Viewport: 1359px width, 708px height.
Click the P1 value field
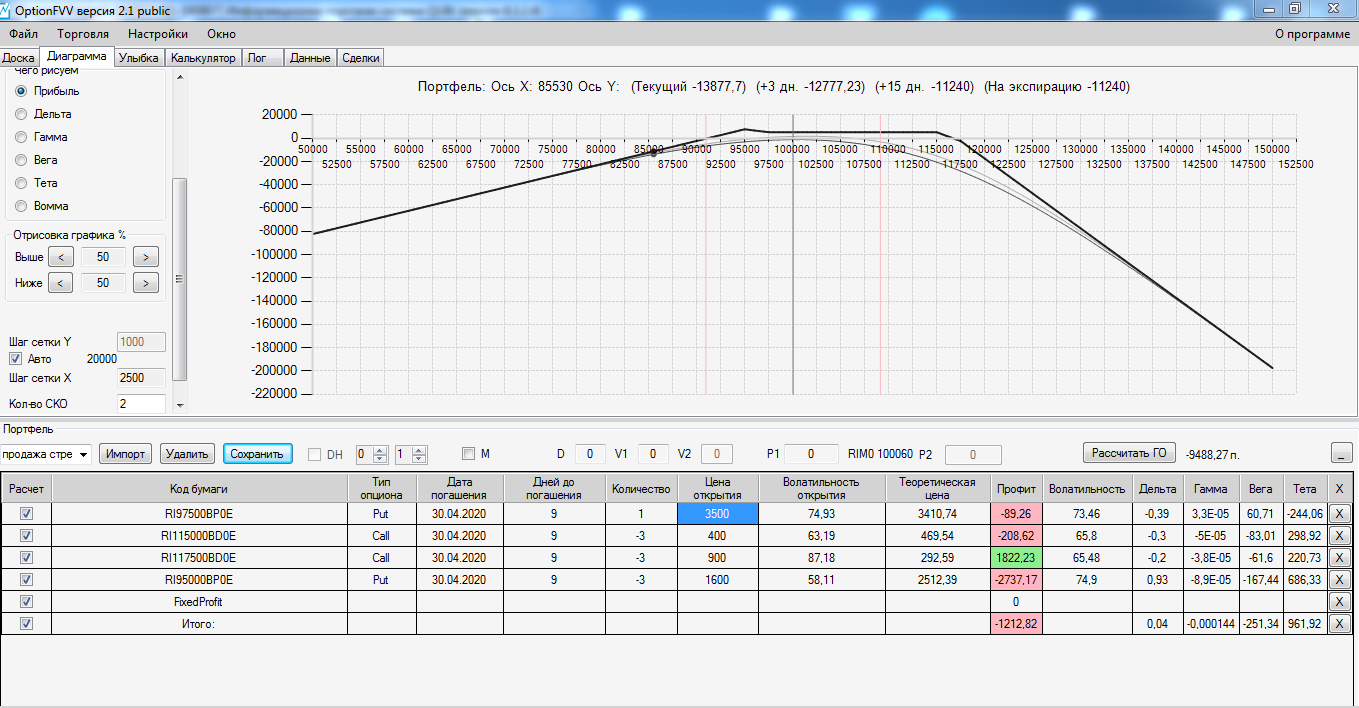pyautogui.click(x=812, y=454)
